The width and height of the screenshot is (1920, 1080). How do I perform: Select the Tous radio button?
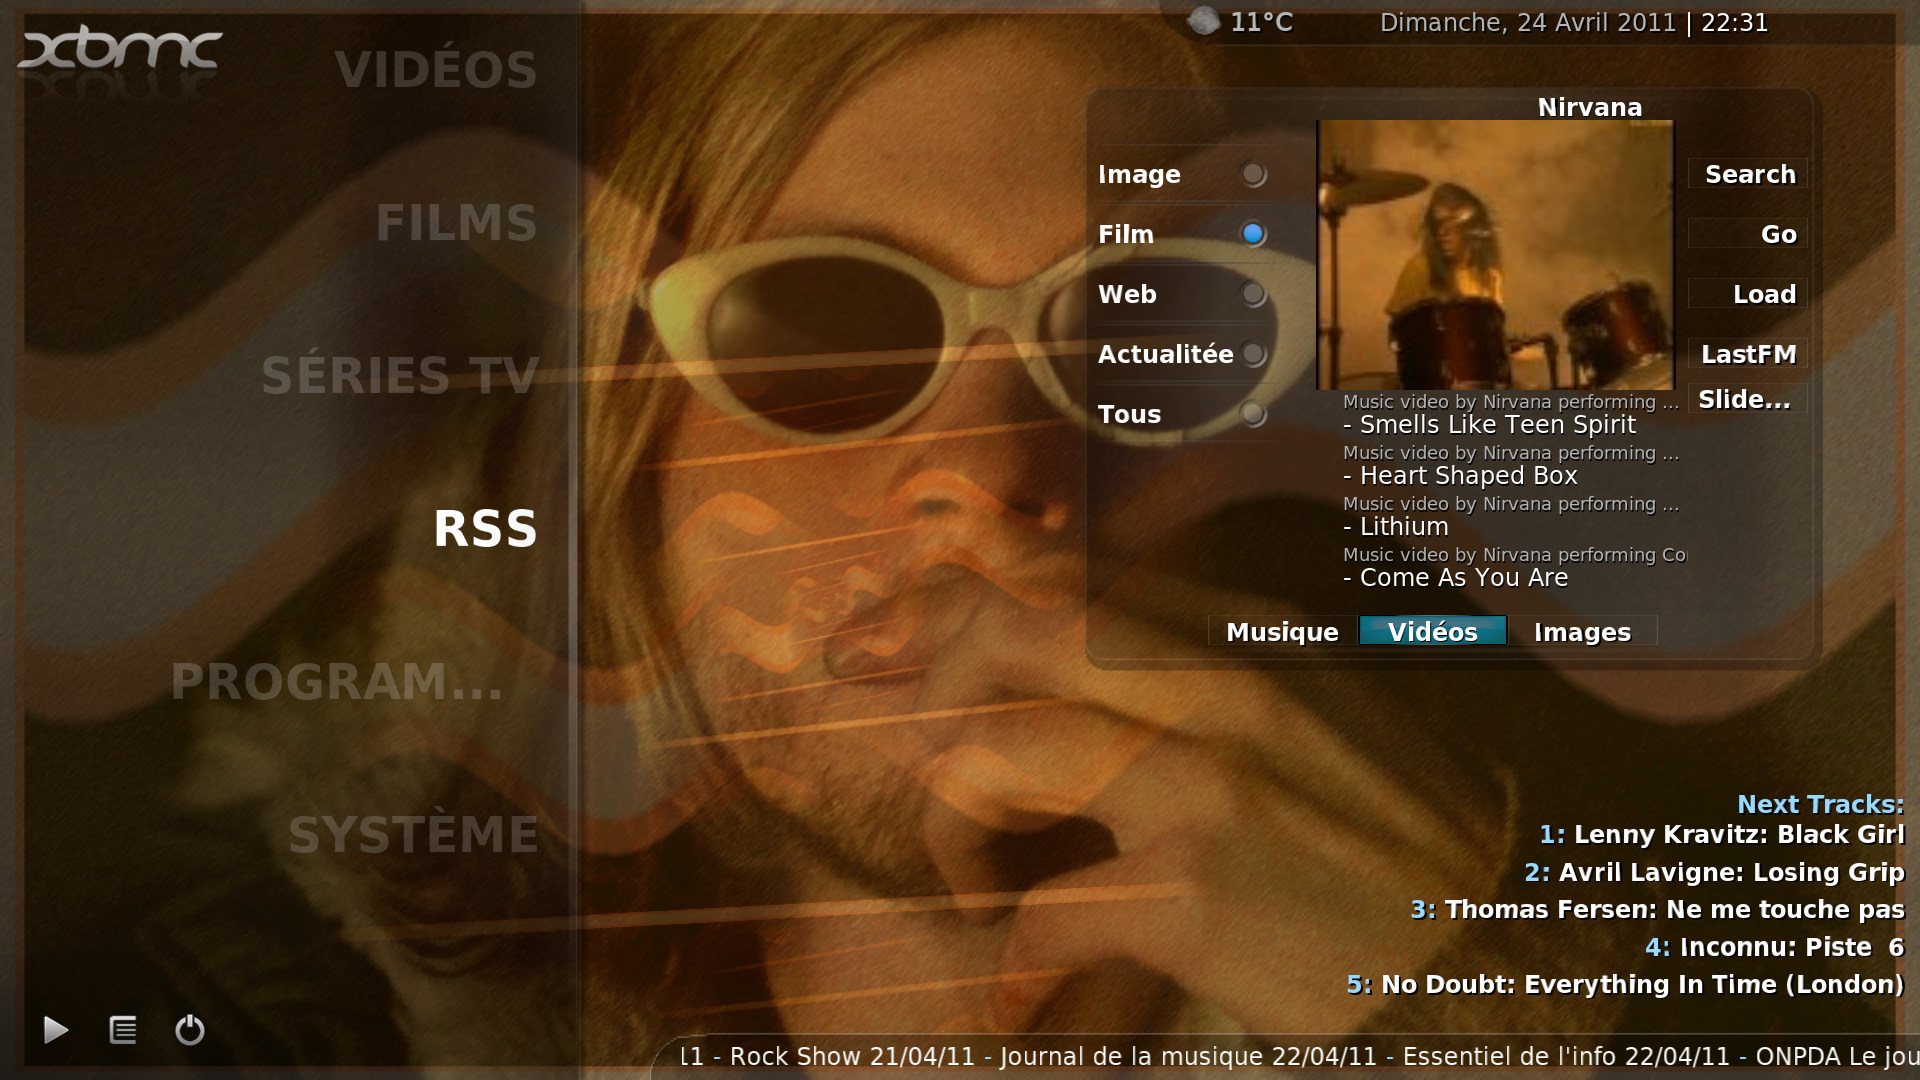click(1253, 414)
